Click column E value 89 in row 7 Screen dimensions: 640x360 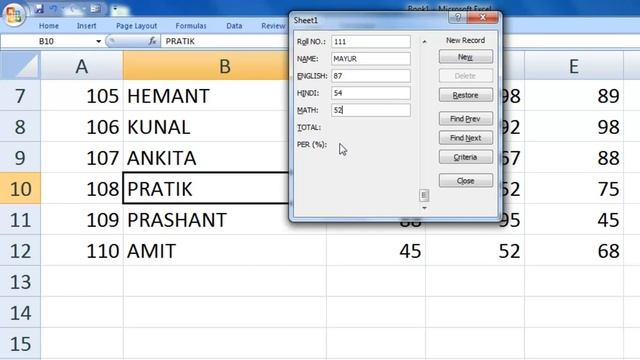click(574, 96)
